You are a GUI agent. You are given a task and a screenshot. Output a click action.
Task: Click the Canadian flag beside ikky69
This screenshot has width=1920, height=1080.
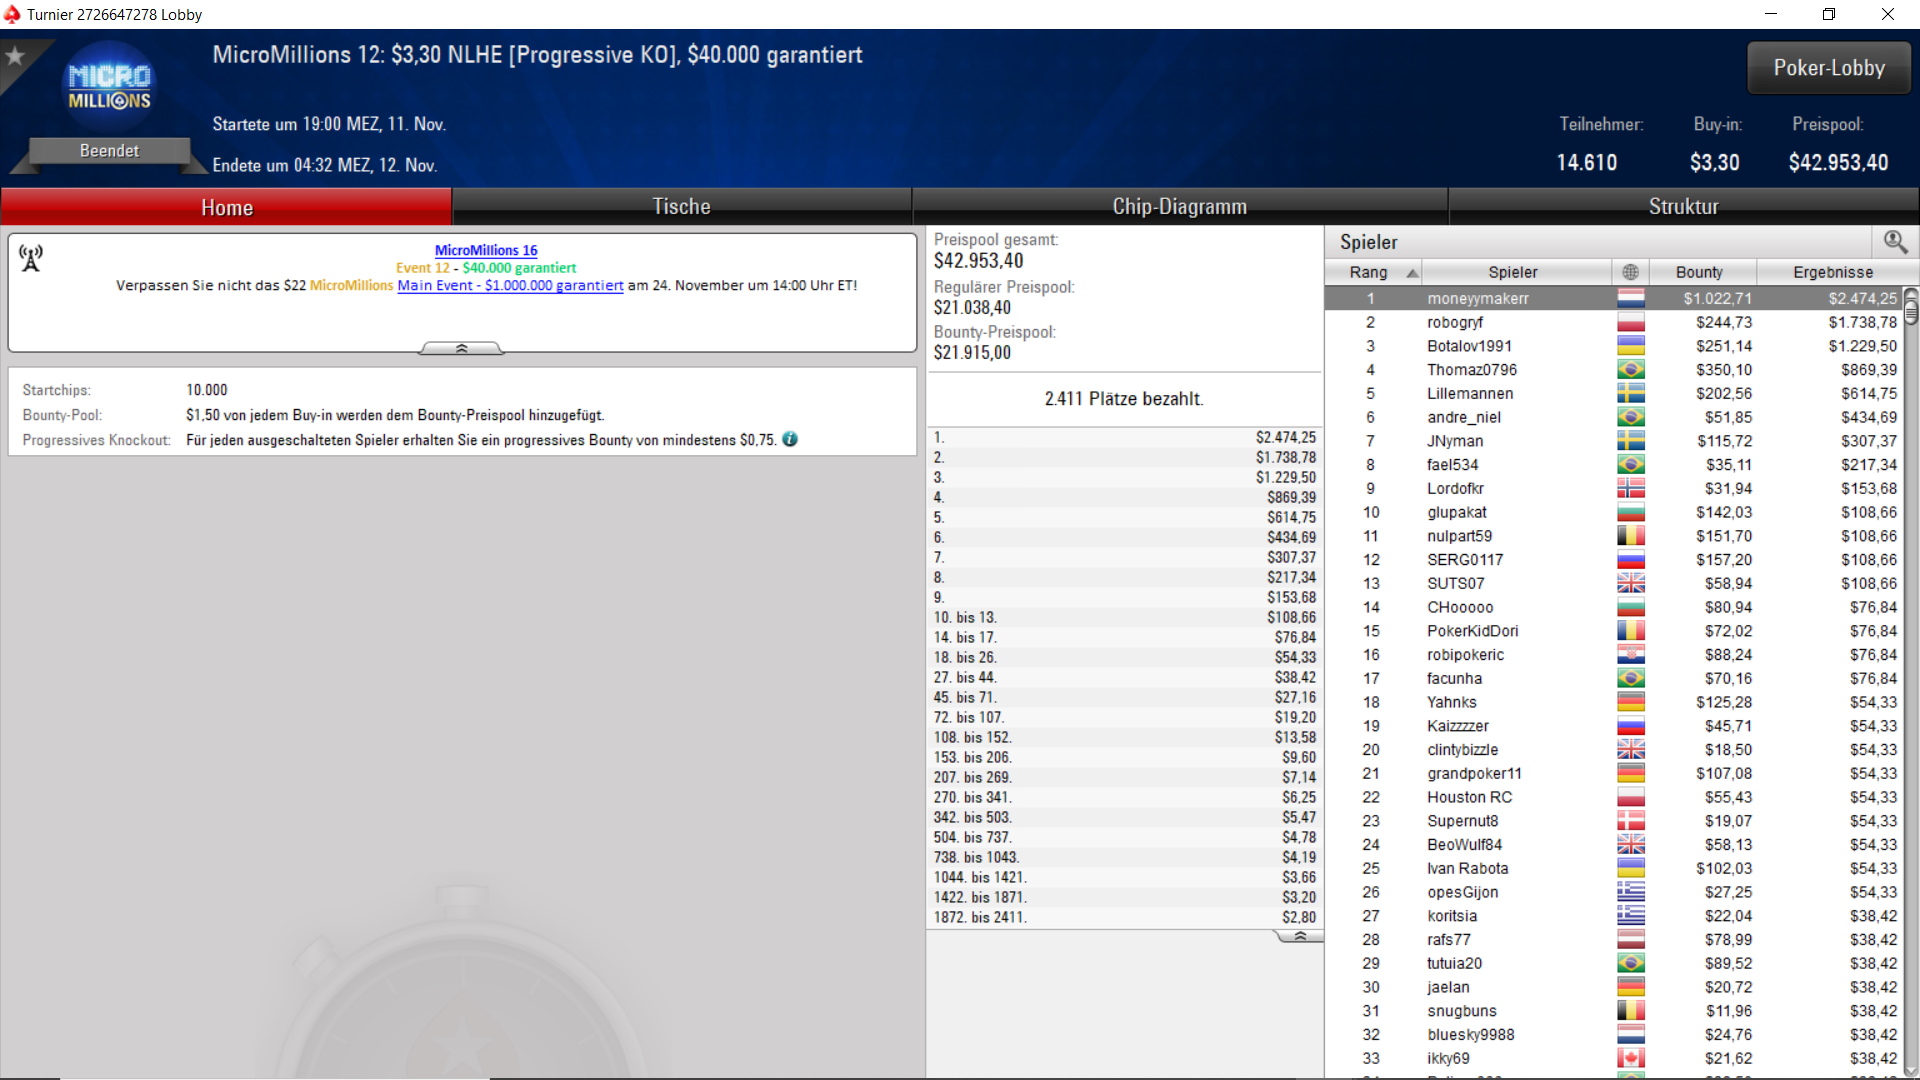(x=1631, y=1058)
